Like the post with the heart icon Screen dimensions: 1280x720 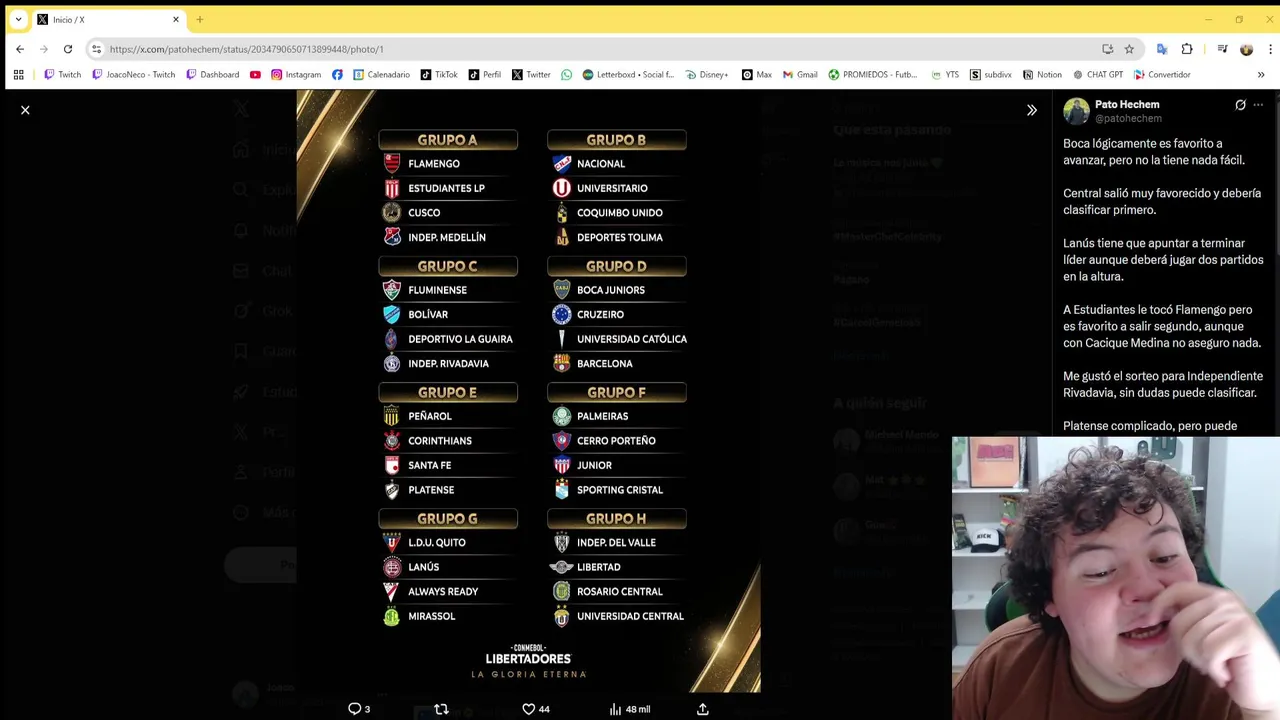(x=536, y=709)
